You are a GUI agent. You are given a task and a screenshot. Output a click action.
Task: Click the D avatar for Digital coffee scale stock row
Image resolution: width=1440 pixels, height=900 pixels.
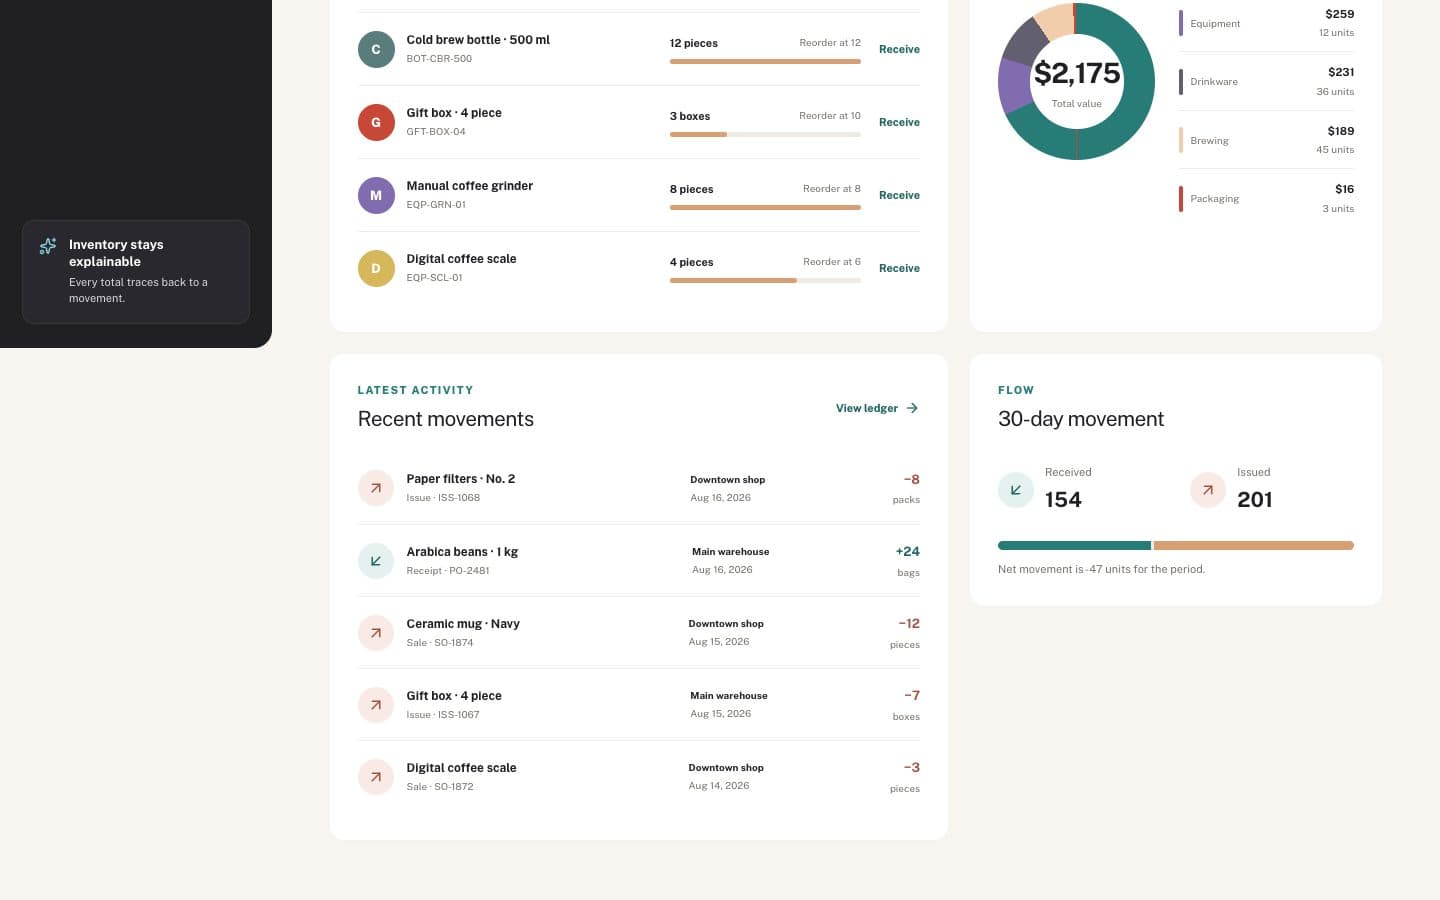click(x=376, y=268)
